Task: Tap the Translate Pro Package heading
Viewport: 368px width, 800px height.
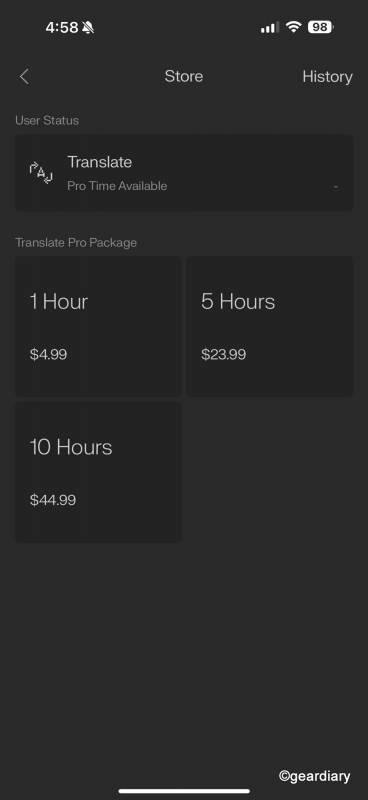Action: pos(76,243)
